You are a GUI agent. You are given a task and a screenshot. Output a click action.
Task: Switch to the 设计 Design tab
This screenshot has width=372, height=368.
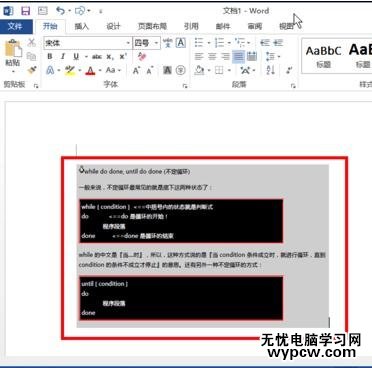[113, 26]
